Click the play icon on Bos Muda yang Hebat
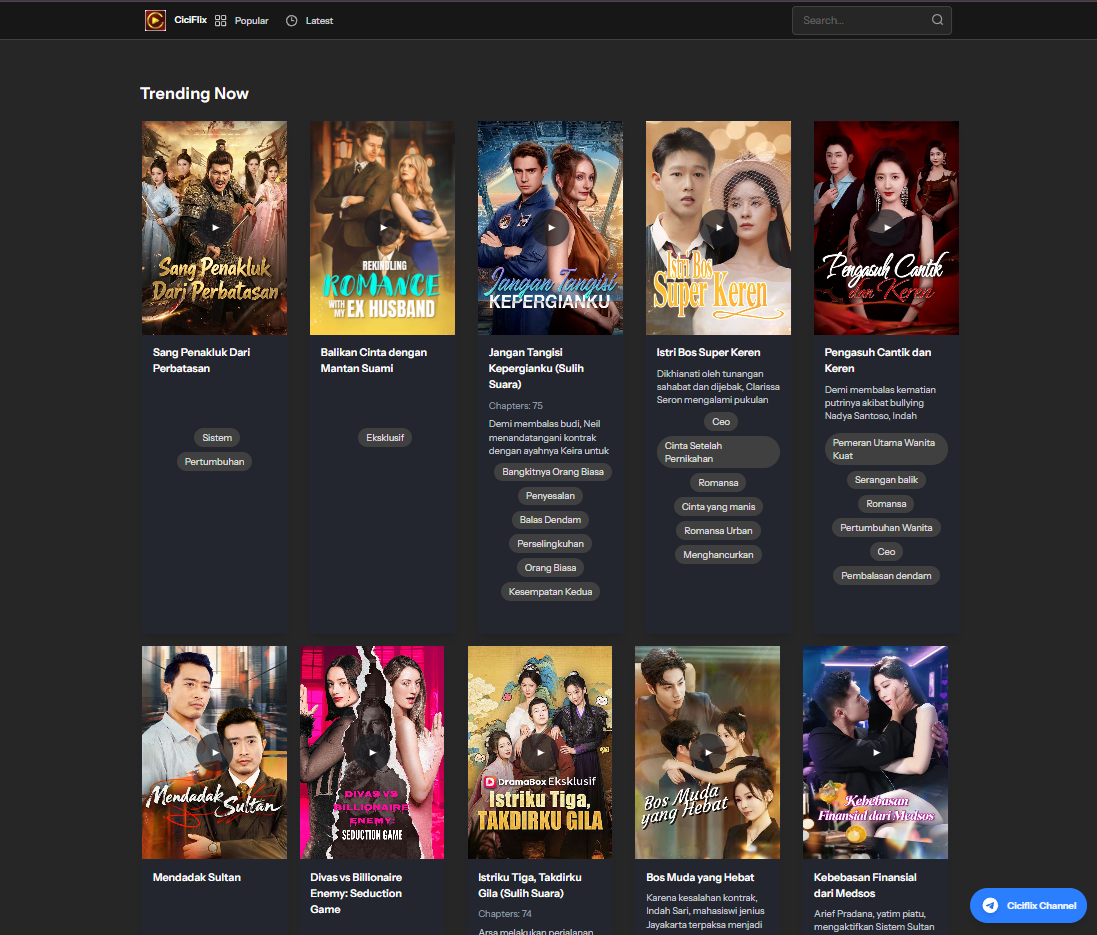Image resolution: width=1097 pixels, height=935 pixels. (x=707, y=752)
